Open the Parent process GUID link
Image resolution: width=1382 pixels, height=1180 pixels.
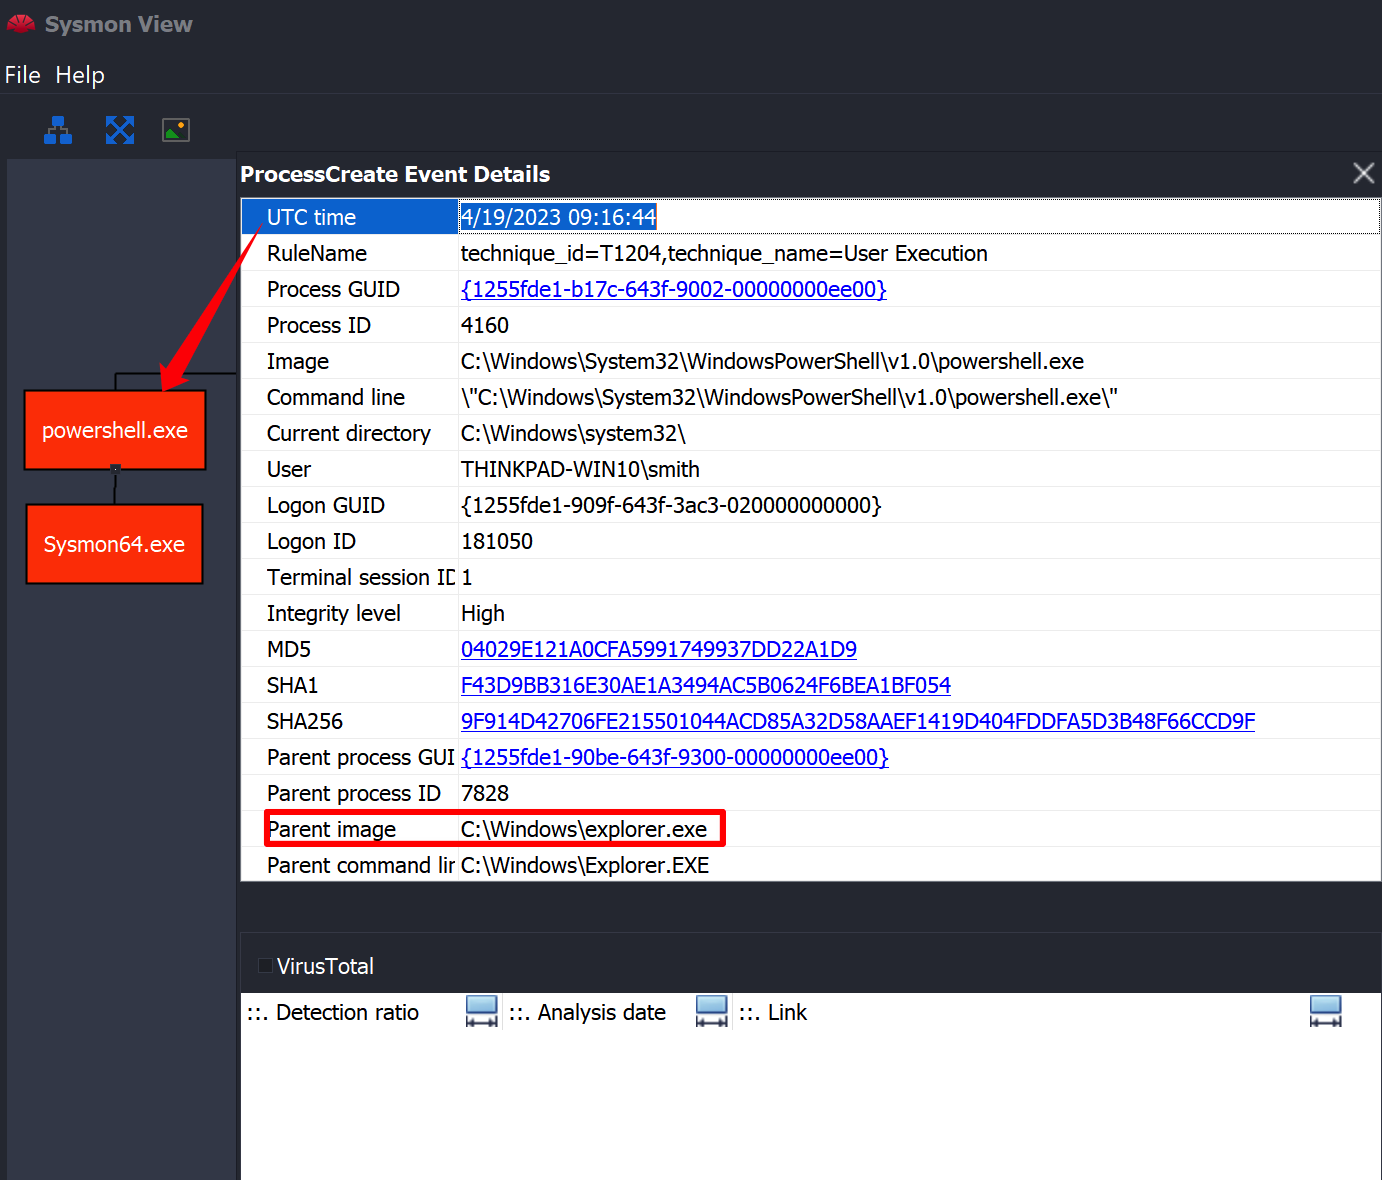coord(675,757)
